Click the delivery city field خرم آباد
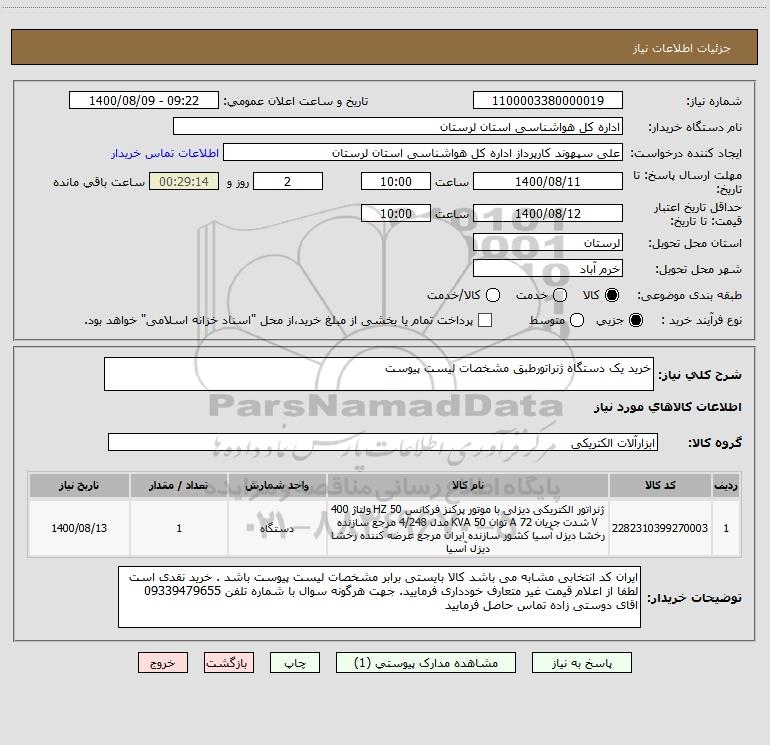 [x=548, y=269]
